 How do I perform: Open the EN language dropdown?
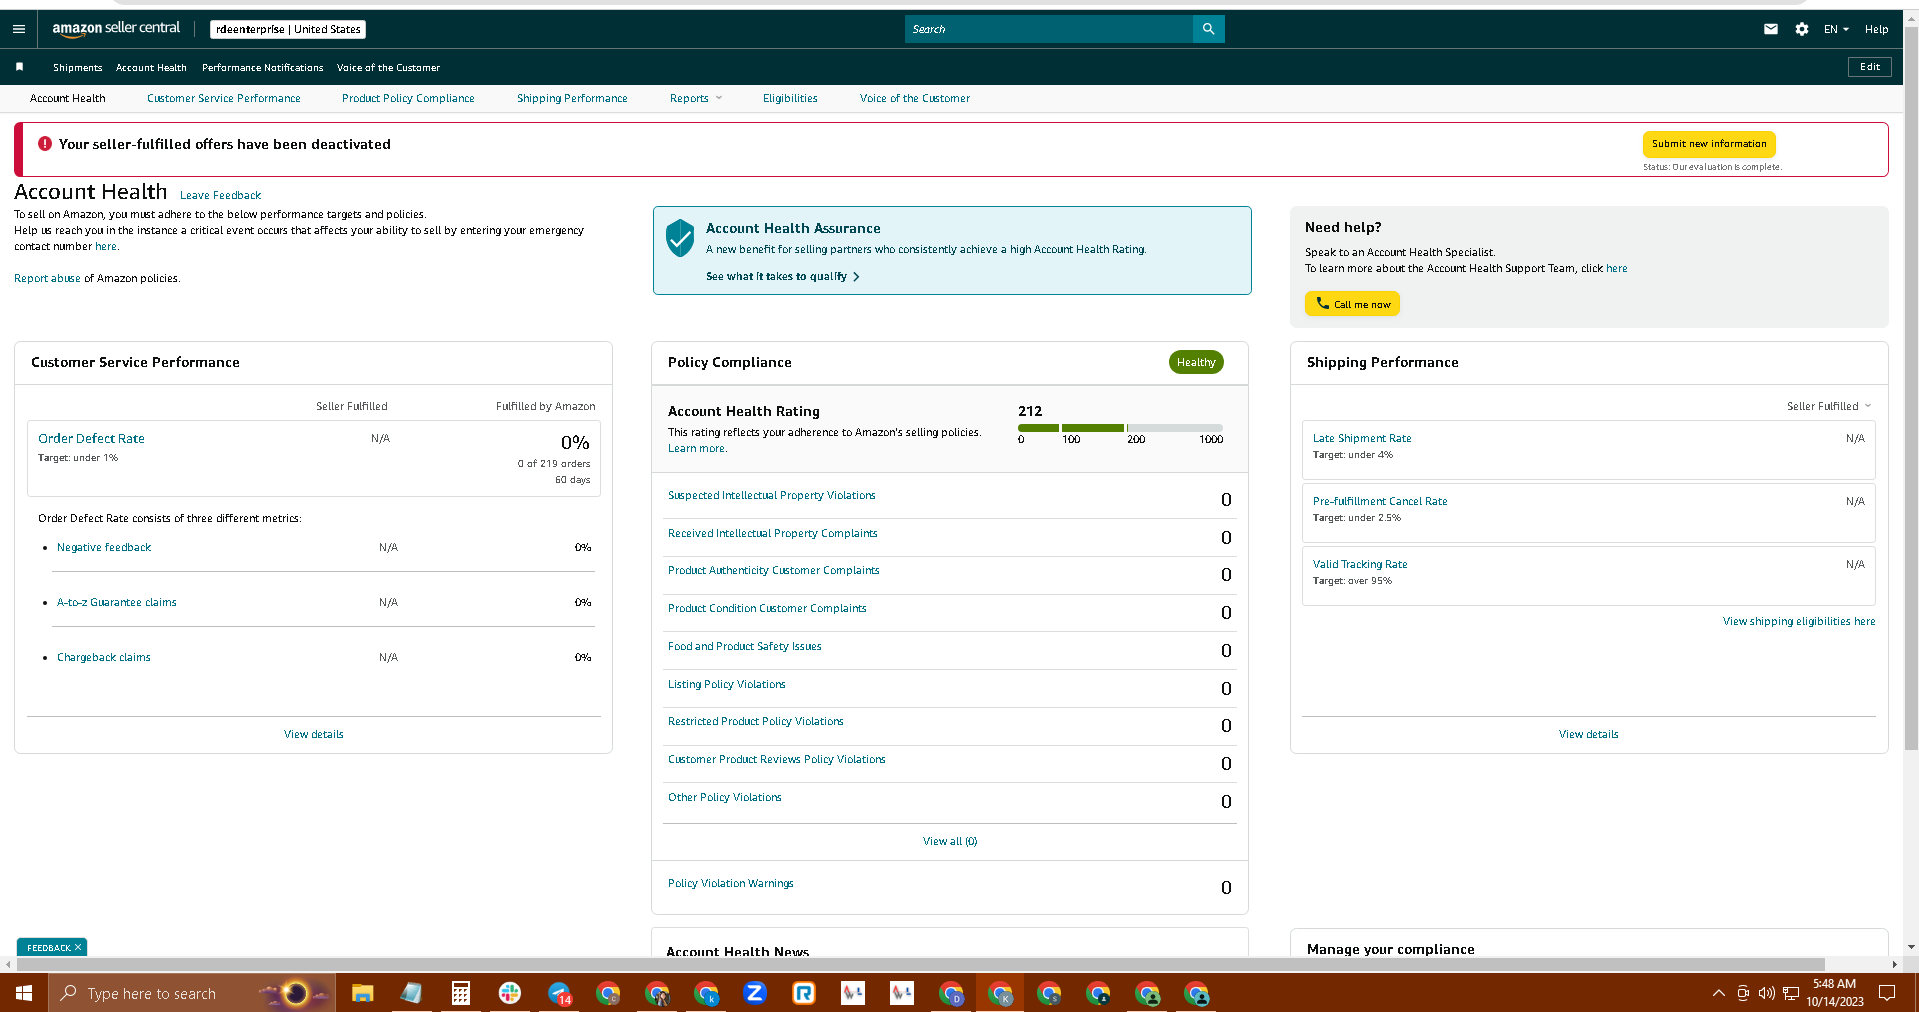pyautogui.click(x=1836, y=29)
